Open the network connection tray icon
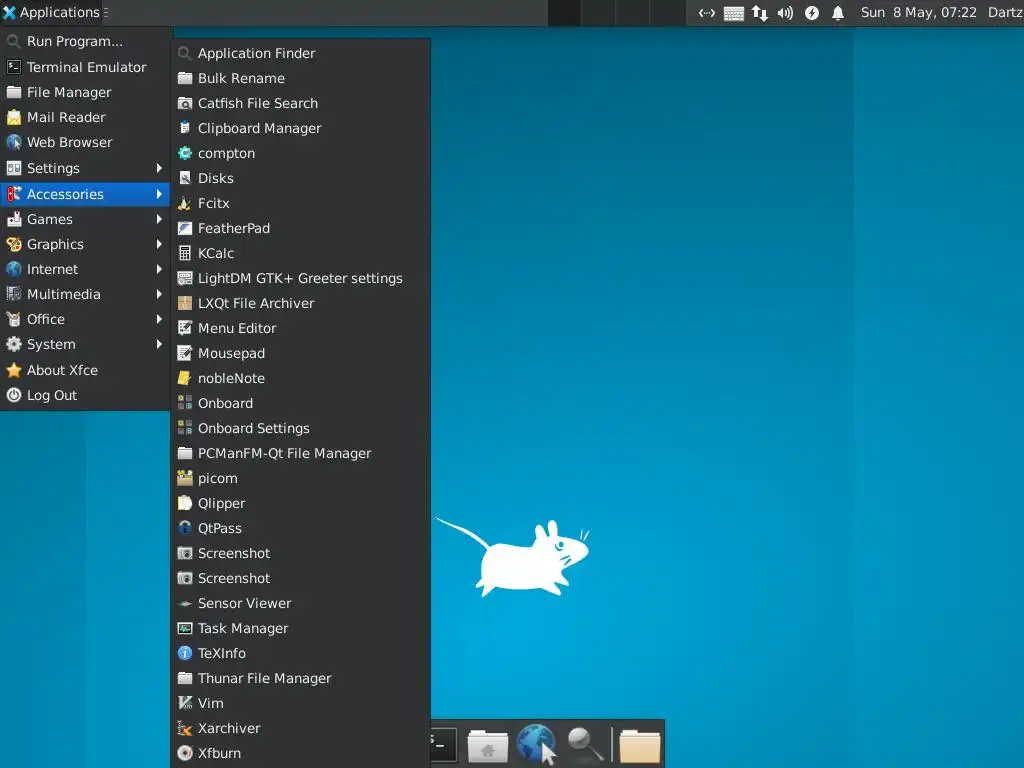Viewport: 1024px width, 768px height. click(x=707, y=13)
